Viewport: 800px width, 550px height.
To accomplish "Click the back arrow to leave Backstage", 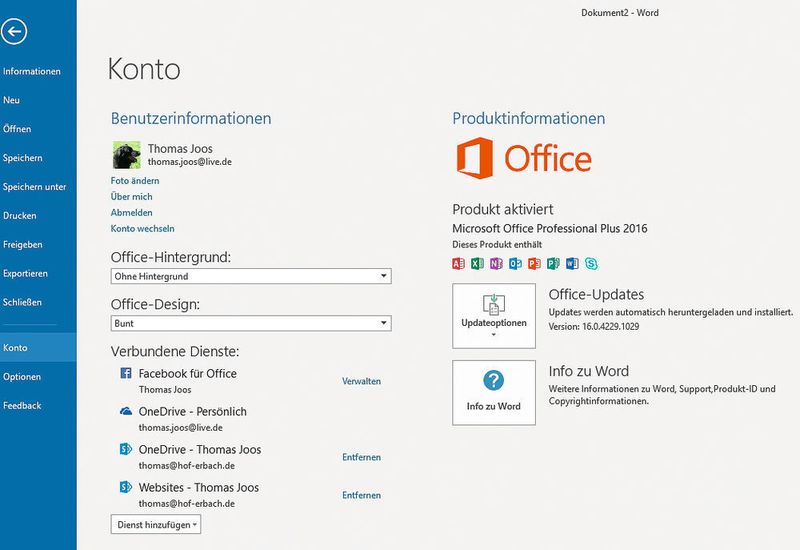I will pos(14,32).
